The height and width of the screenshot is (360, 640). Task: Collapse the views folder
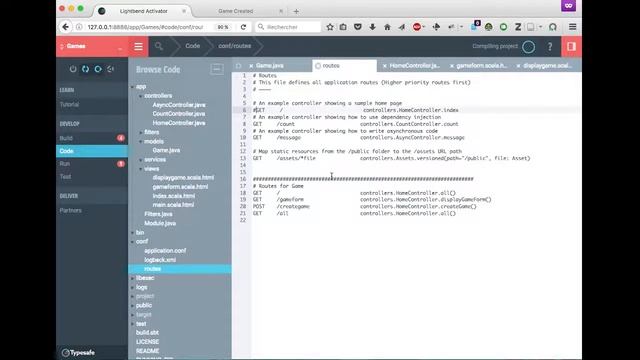click(140, 169)
